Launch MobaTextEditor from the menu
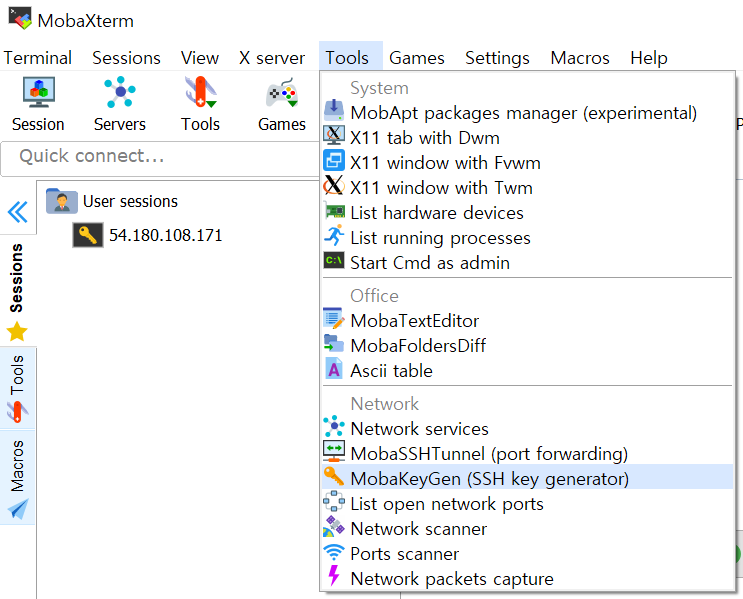This screenshot has height=599, width=743. pyautogui.click(x=527, y=321)
